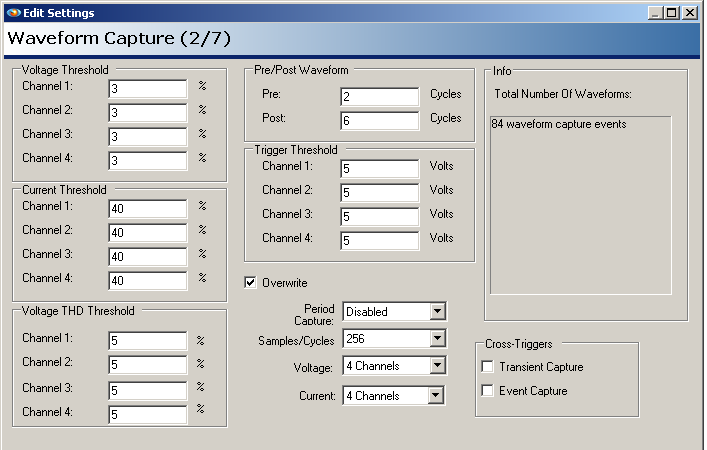
Task: Minimize the Edit Settings window
Action: click(656, 13)
